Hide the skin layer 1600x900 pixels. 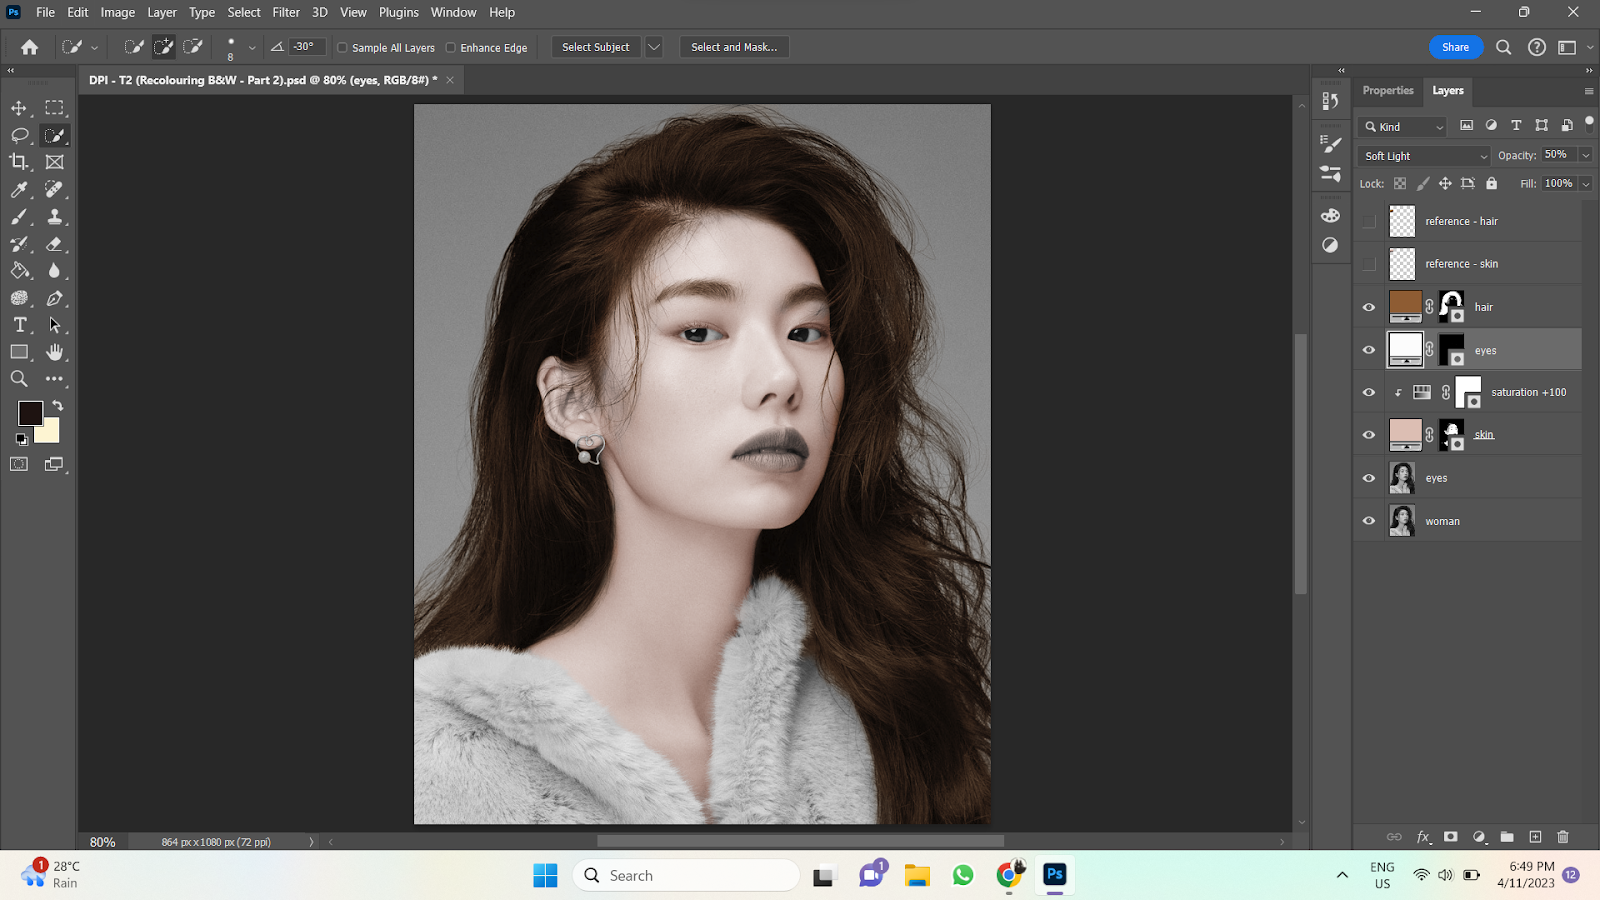tap(1369, 435)
